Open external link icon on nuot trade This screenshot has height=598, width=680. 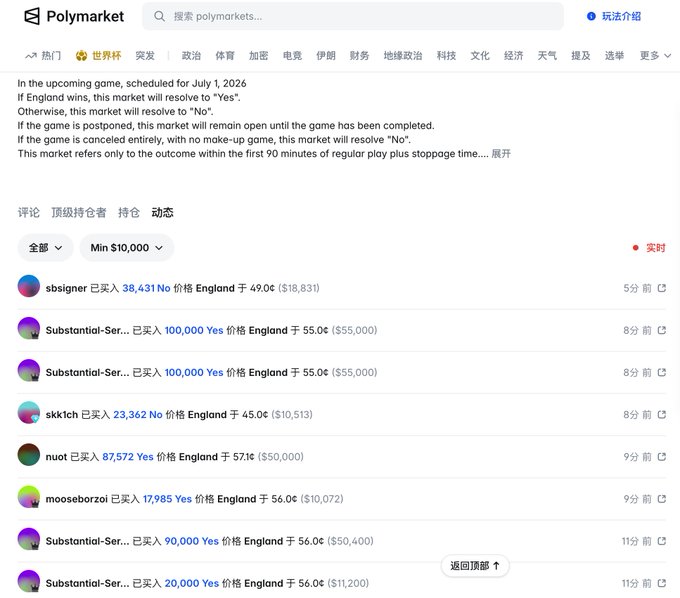click(661, 456)
